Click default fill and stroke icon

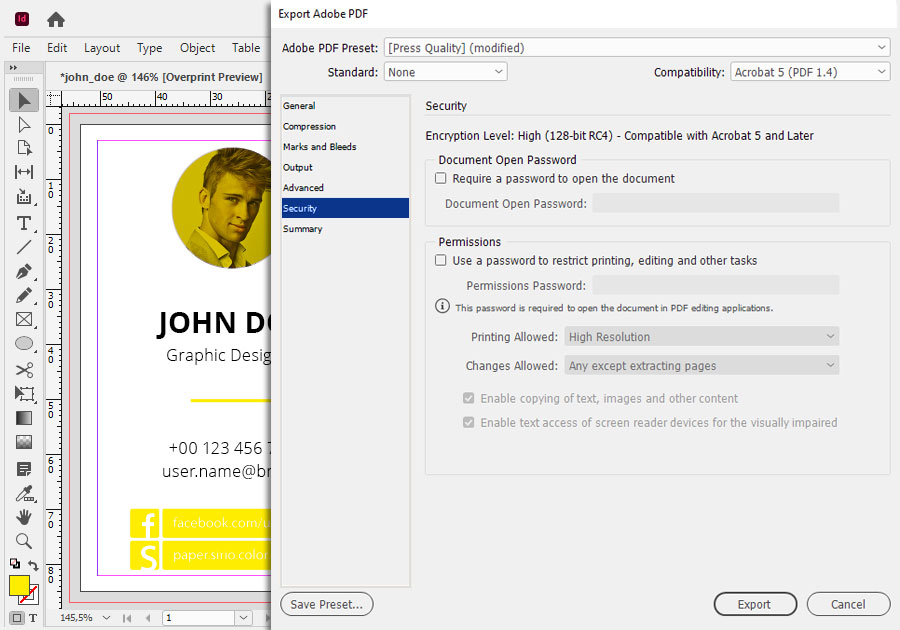tap(15, 563)
